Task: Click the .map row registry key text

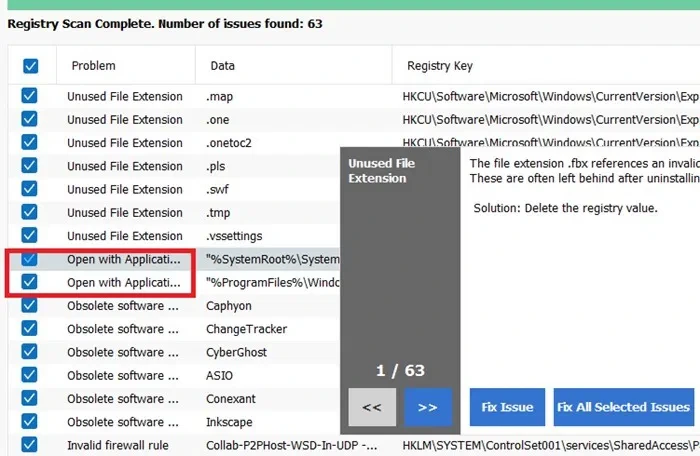Action: tap(550, 96)
